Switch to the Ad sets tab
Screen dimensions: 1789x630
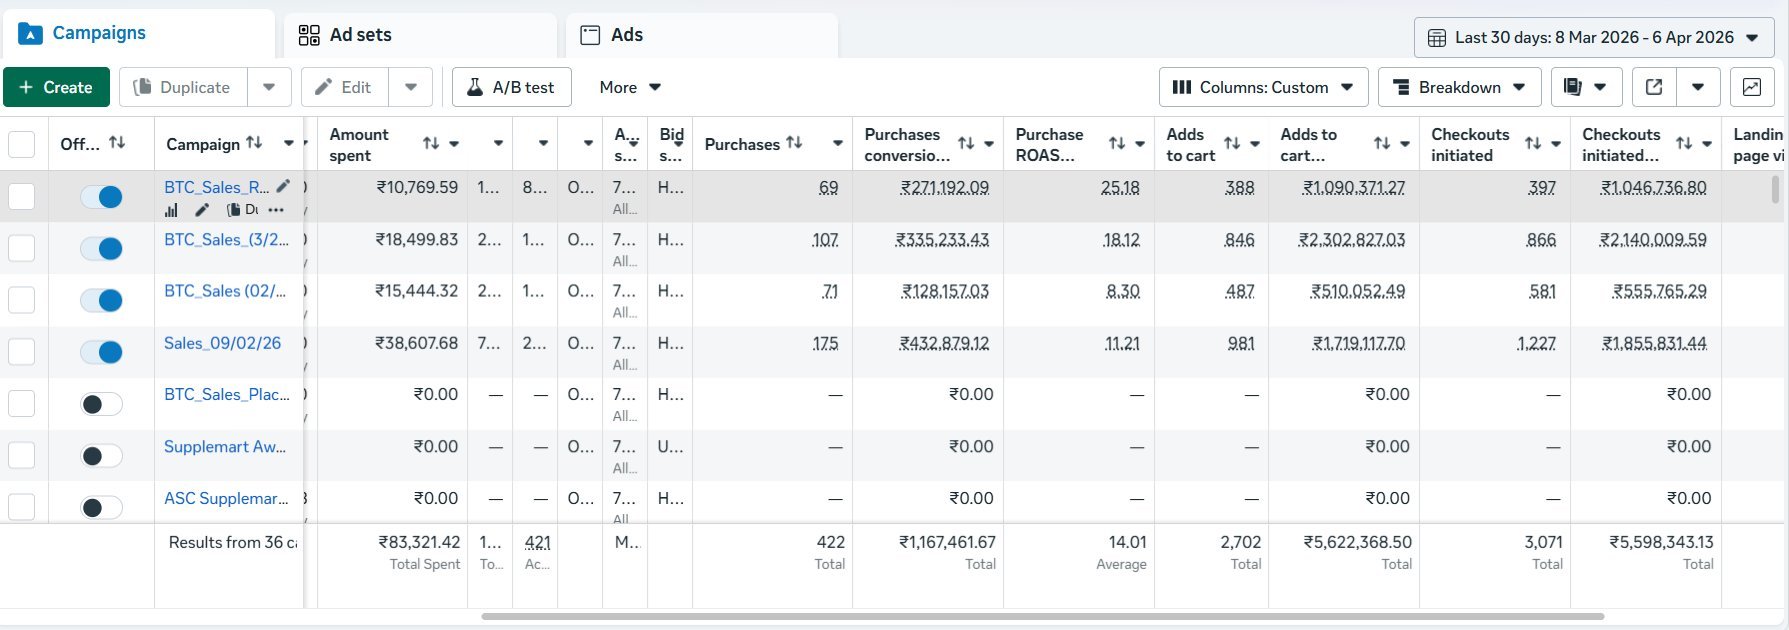tap(420, 35)
